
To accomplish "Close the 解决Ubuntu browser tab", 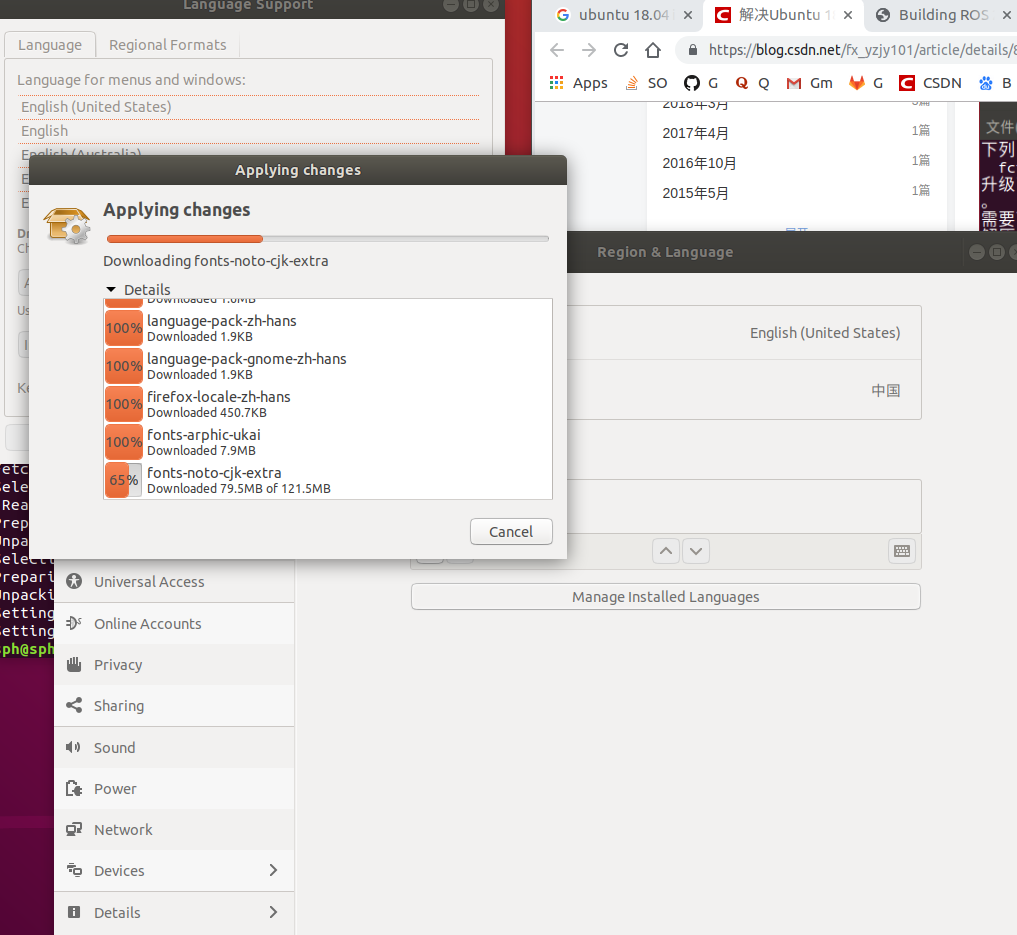I will pos(848,15).
